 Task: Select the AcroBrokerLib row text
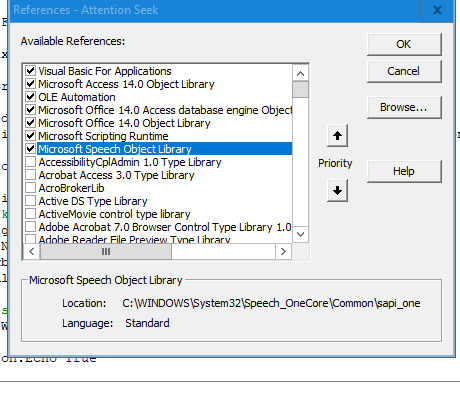click(x=71, y=188)
